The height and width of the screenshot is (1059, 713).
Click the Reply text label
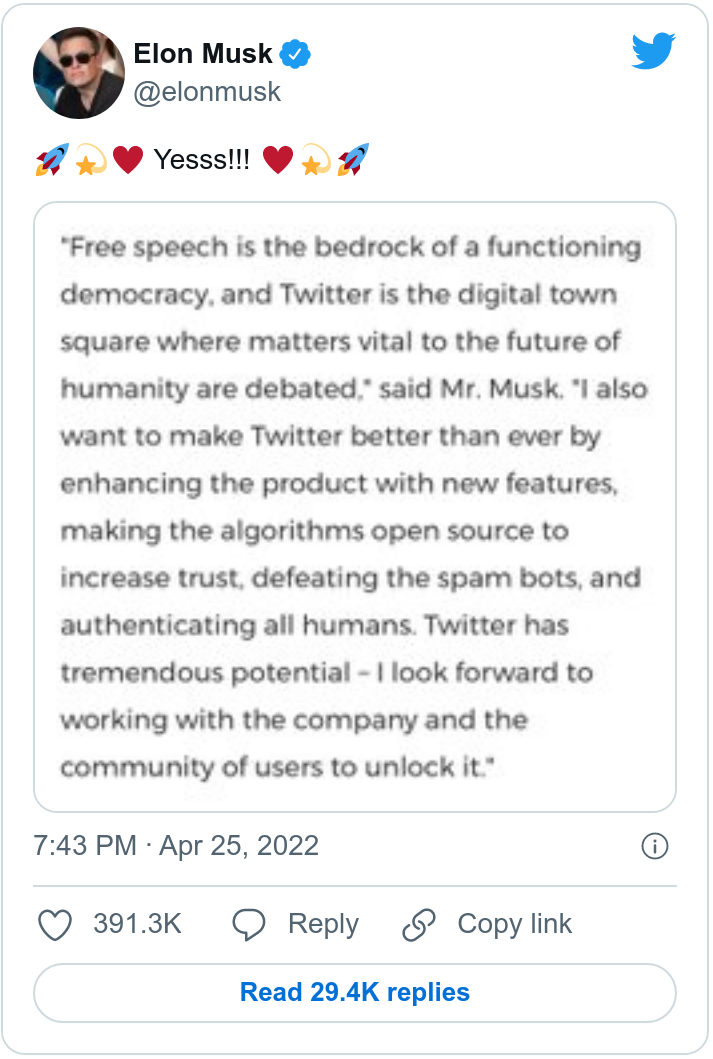[x=323, y=925]
